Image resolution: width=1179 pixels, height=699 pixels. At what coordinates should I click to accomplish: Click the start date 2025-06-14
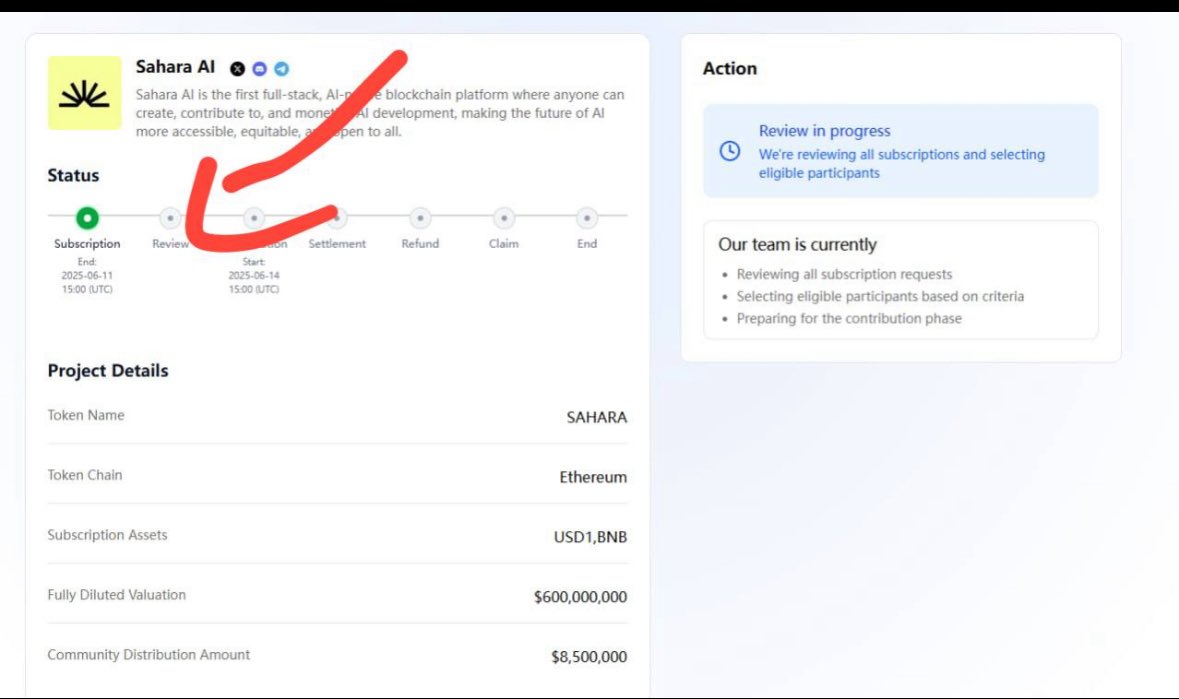point(254,275)
